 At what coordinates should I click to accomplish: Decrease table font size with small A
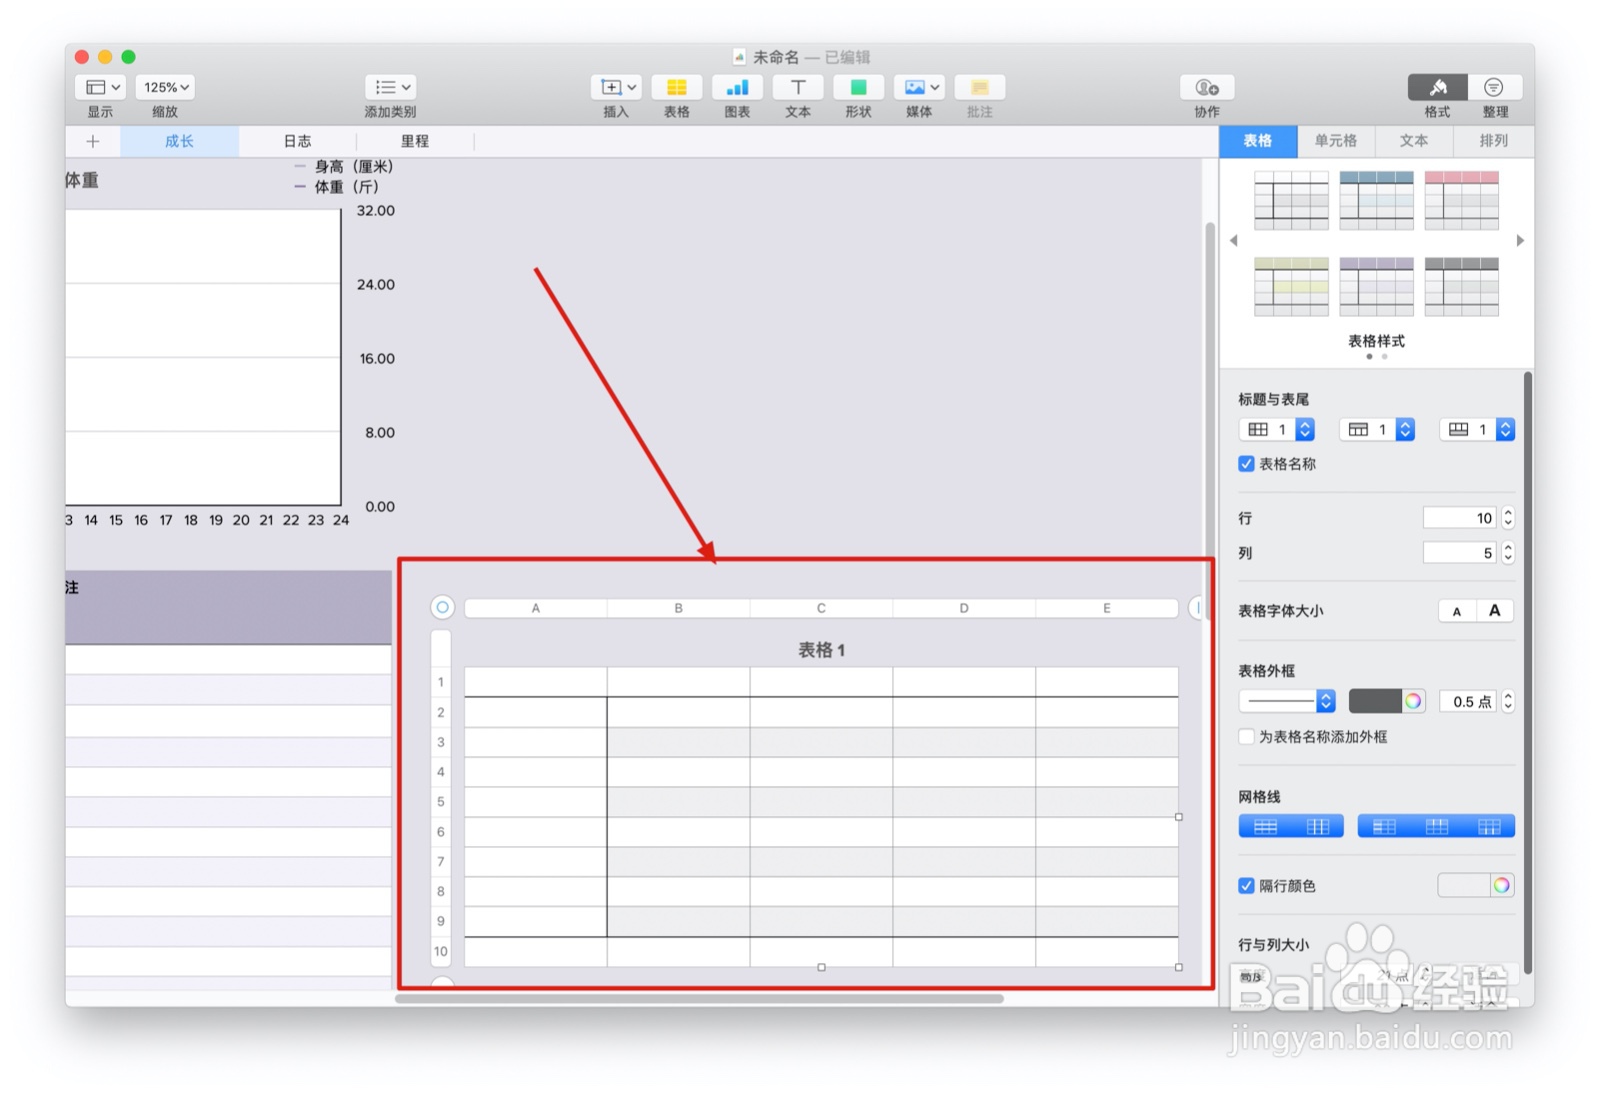click(x=1457, y=611)
